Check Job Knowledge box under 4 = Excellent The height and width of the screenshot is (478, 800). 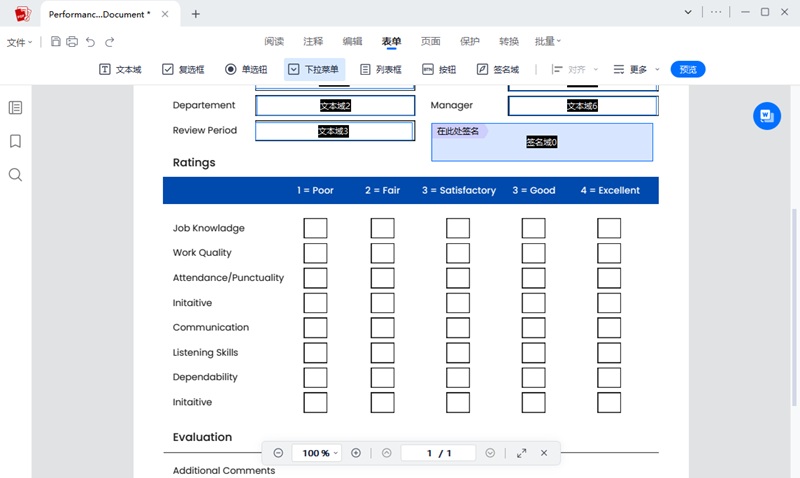point(609,228)
